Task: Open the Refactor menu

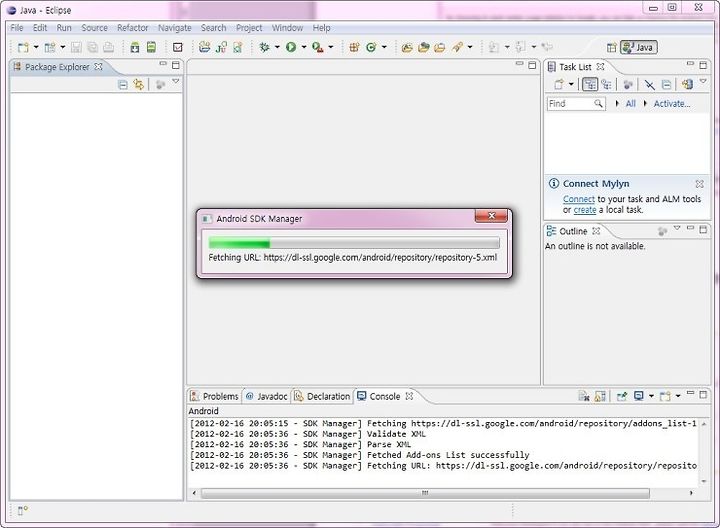Action: (x=133, y=28)
